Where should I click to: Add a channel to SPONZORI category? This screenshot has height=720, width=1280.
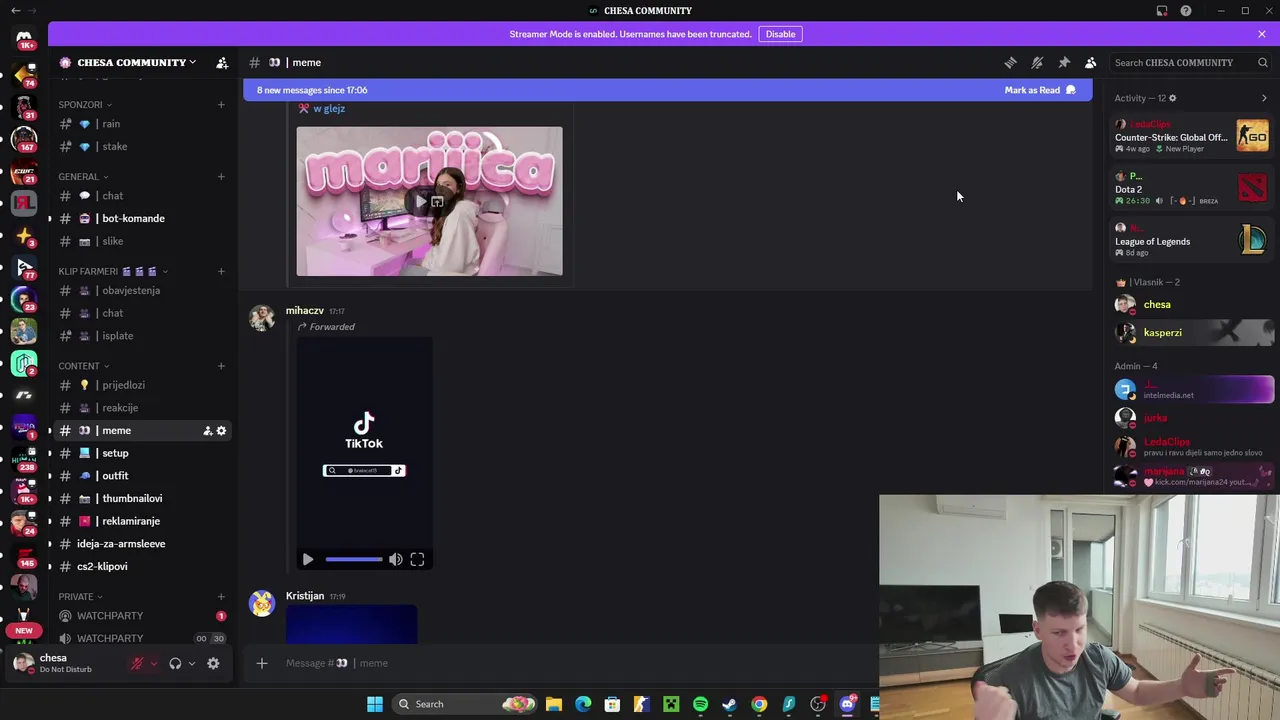pyautogui.click(x=221, y=104)
